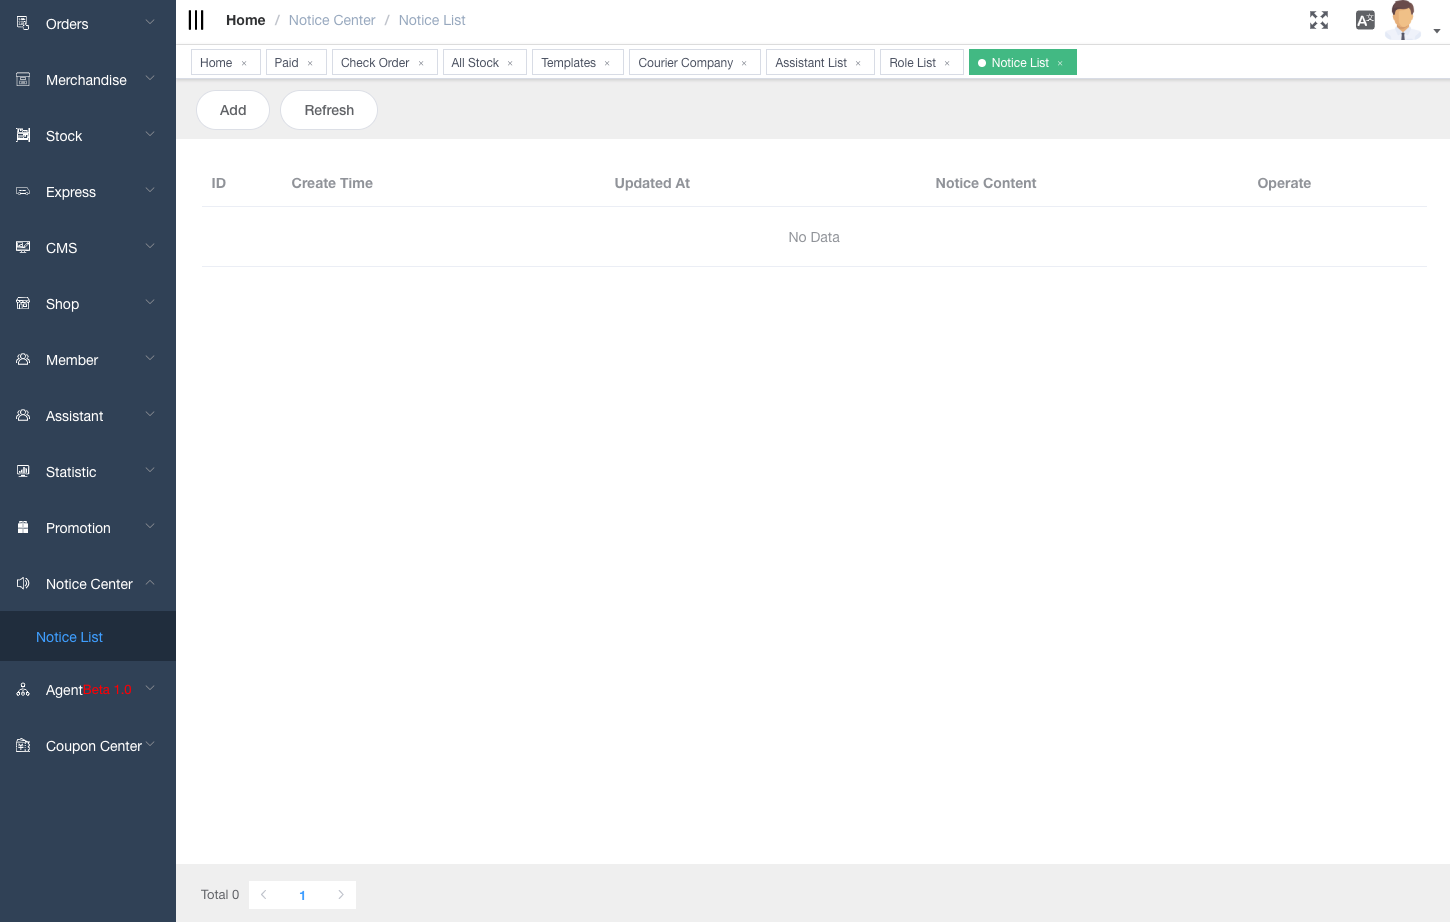Expand the Shop menu chevron
Image resolution: width=1450 pixels, height=922 pixels.
click(149, 302)
